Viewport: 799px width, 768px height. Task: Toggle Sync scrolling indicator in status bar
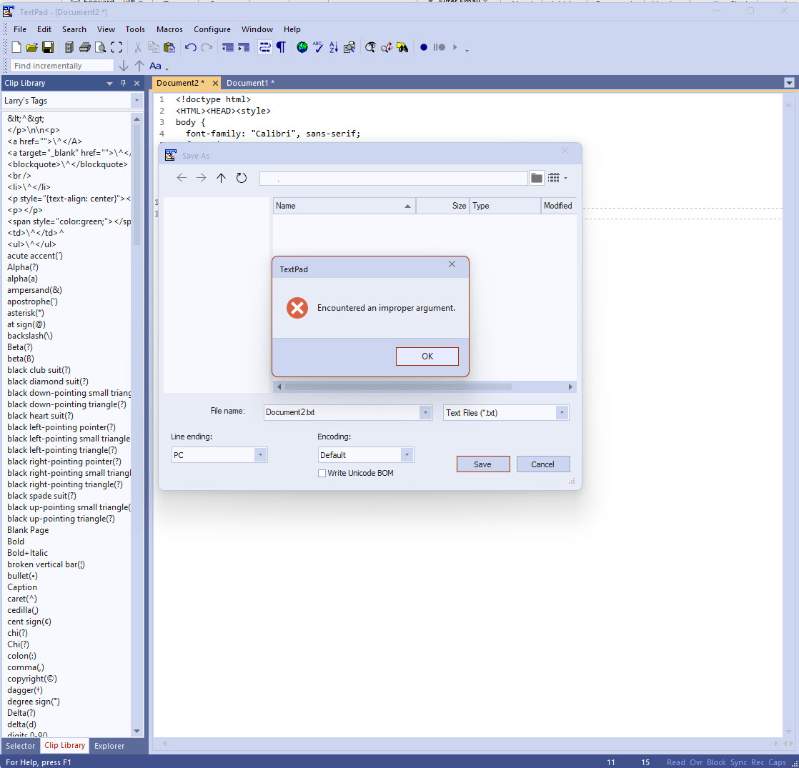click(x=738, y=762)
